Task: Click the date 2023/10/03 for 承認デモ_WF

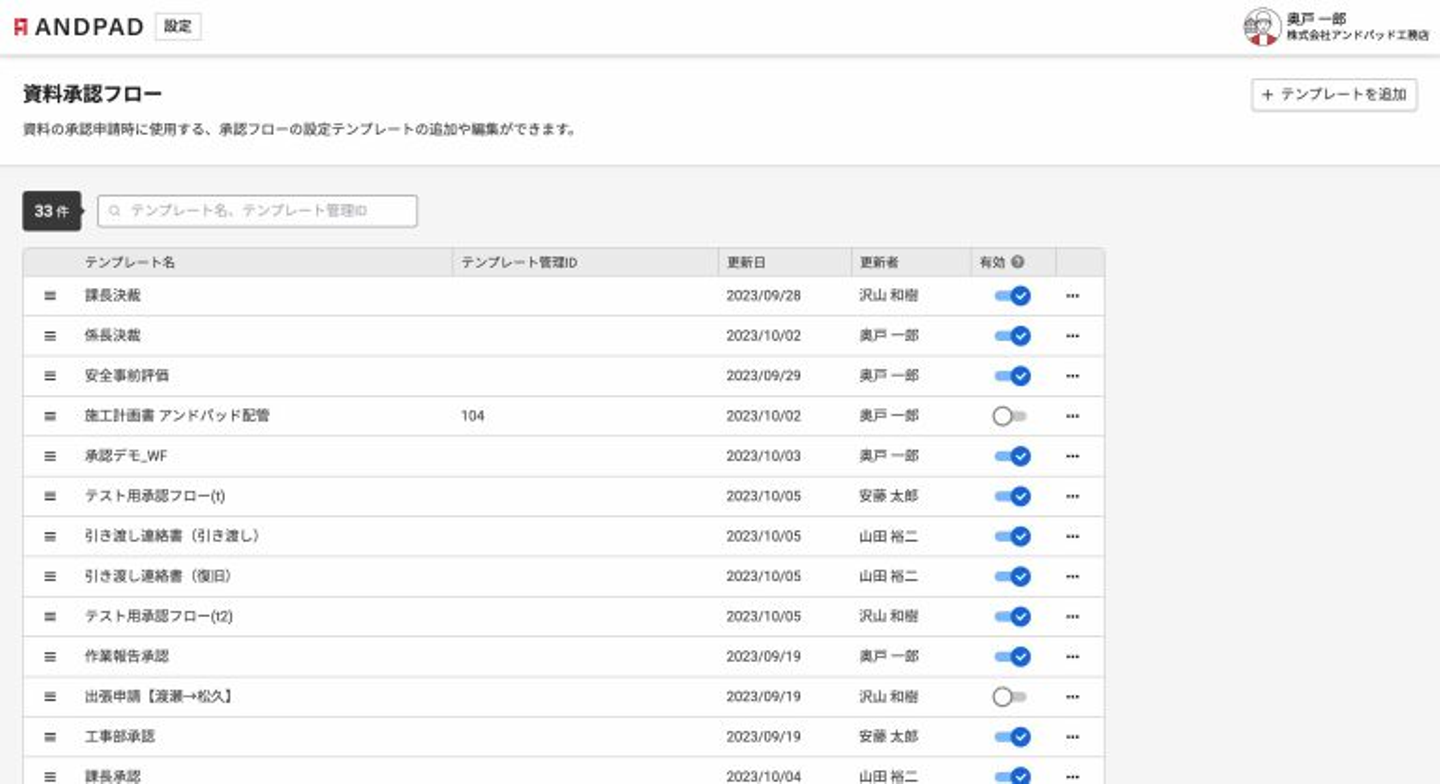Action: (x=764, y=456)
